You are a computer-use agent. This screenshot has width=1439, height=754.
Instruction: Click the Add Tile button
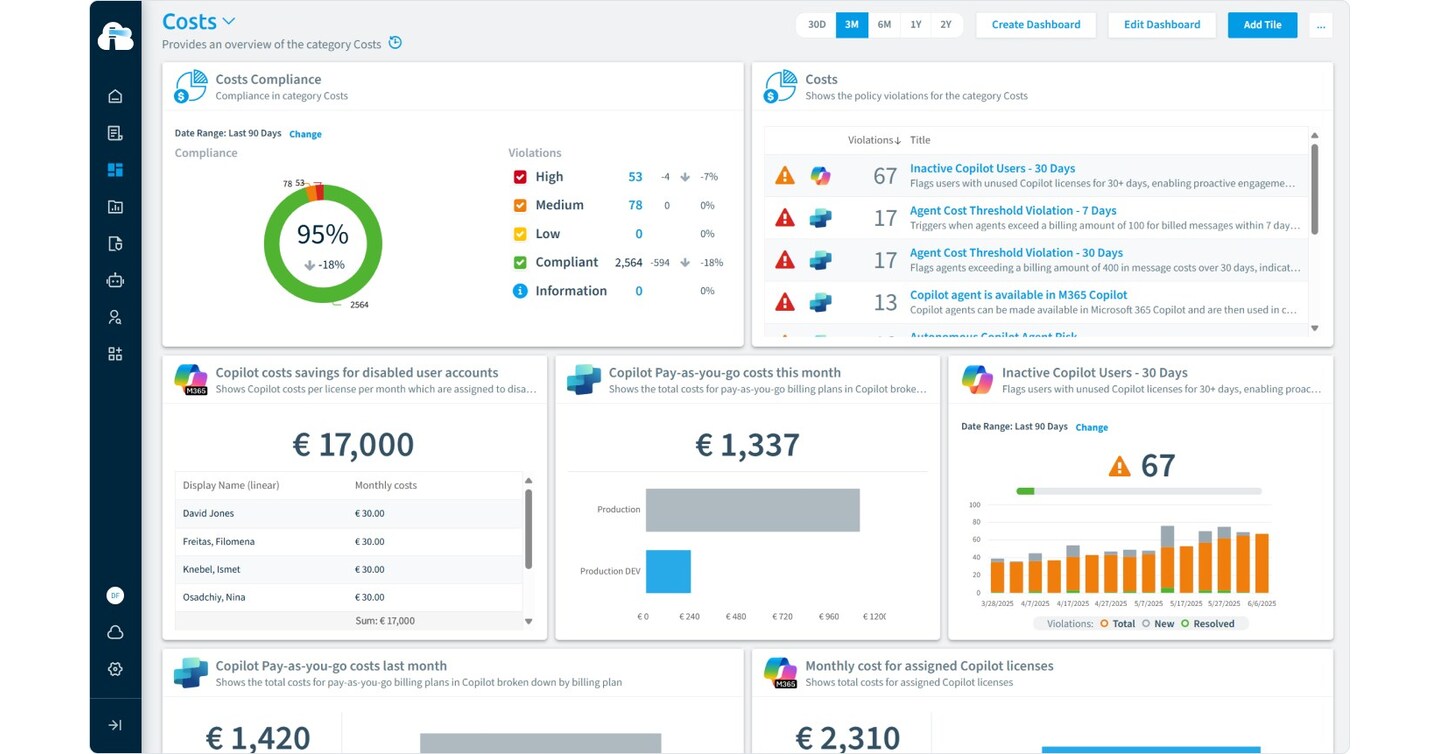pyautogui.click(x=1262, y=25)
